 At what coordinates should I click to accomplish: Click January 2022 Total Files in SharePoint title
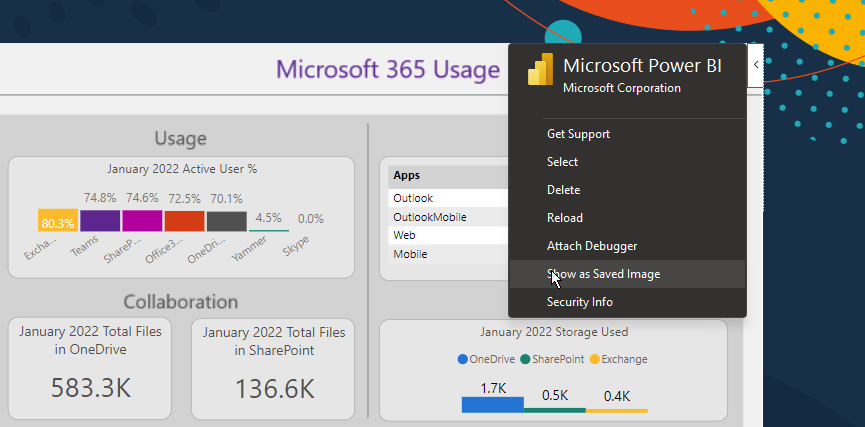click(274, 341)
